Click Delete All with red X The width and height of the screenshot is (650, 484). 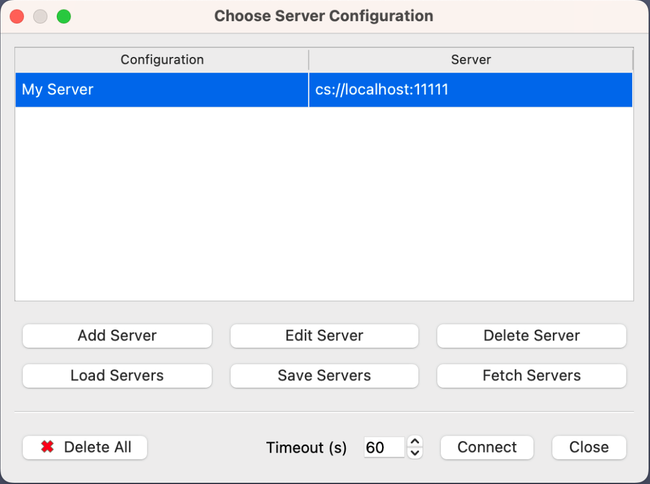[x=85, y=447]
